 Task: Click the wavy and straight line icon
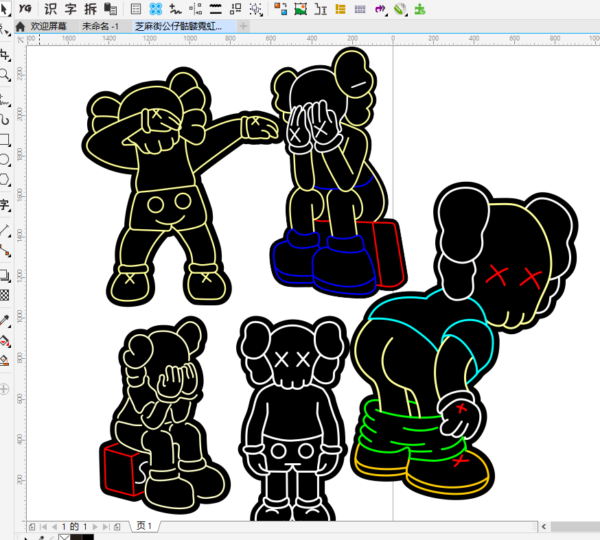click(x=215, y=8)
